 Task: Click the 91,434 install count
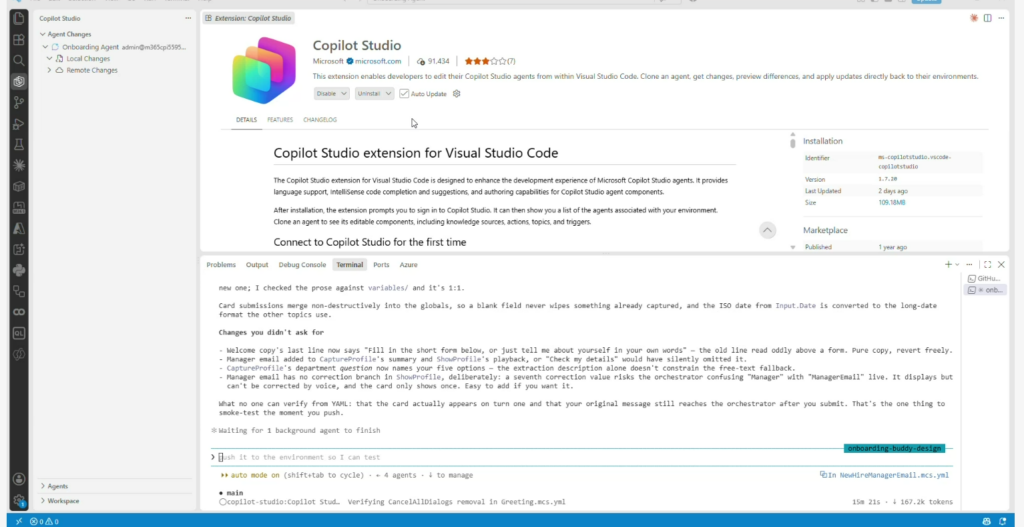pos(434,61)
